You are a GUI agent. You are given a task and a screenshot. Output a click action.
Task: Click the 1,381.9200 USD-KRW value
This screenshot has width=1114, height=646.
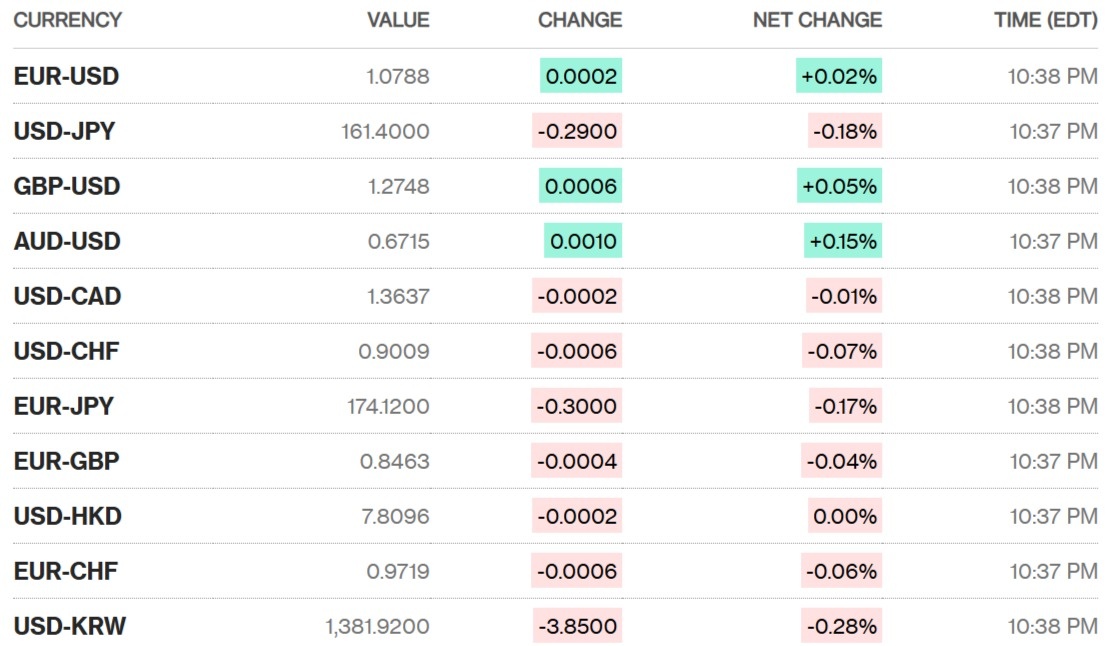coord(377,626)
